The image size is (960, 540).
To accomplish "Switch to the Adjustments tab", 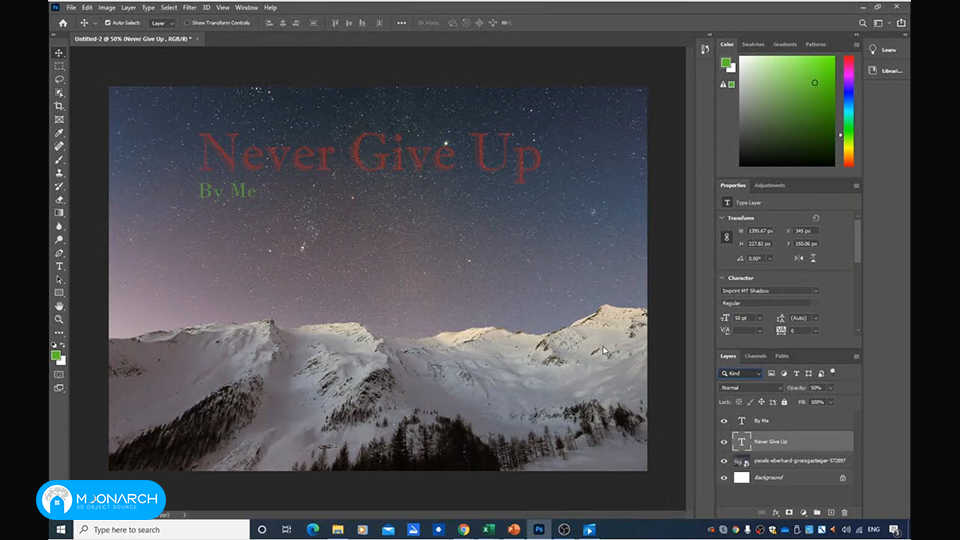I will (x=770, y=186).
